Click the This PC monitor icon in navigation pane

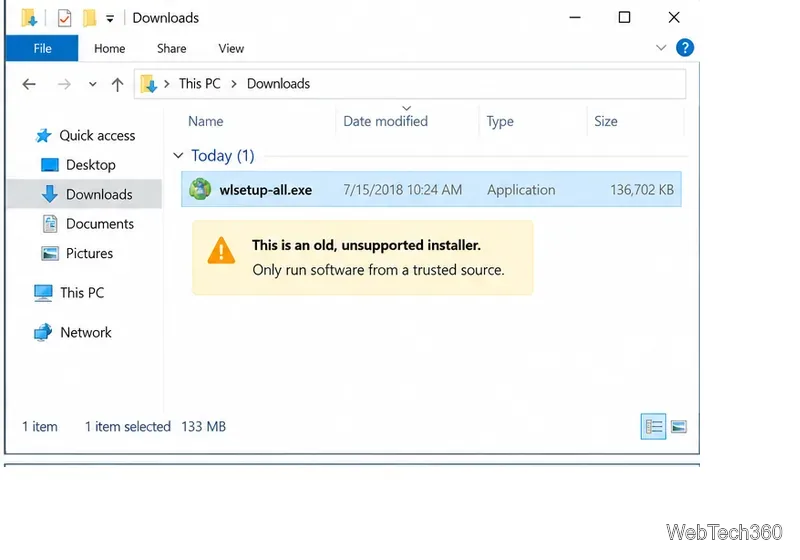(x=43, y=293)
